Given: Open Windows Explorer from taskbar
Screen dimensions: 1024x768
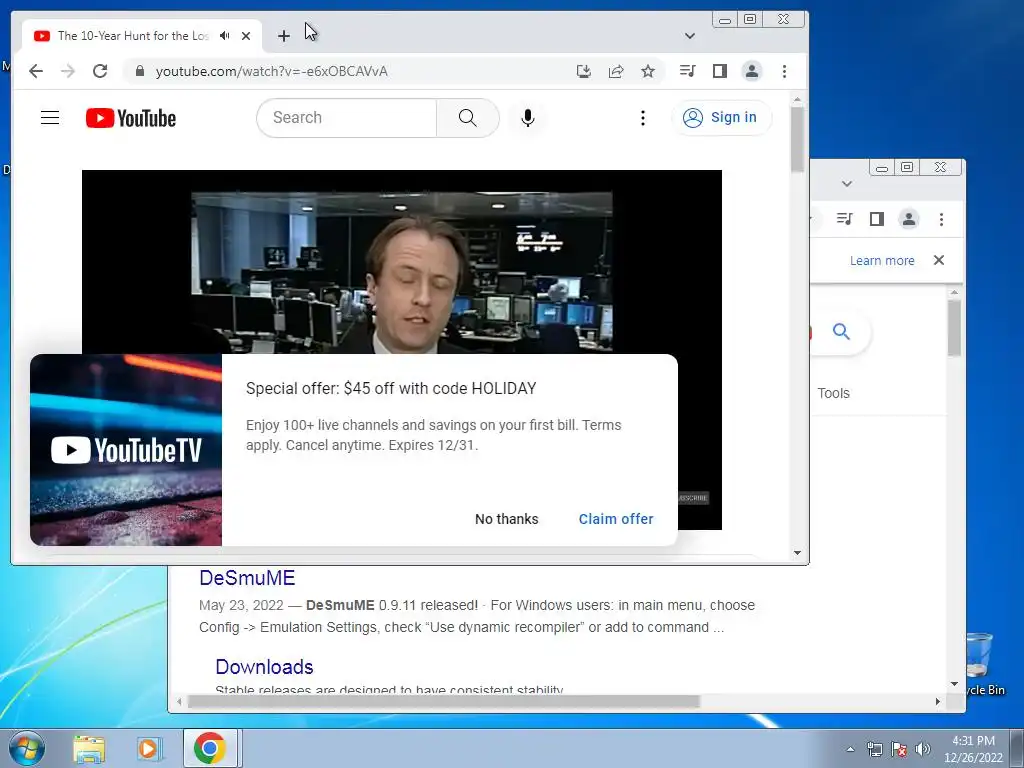Looking at the screenshot, I should (x=89, y=749).
